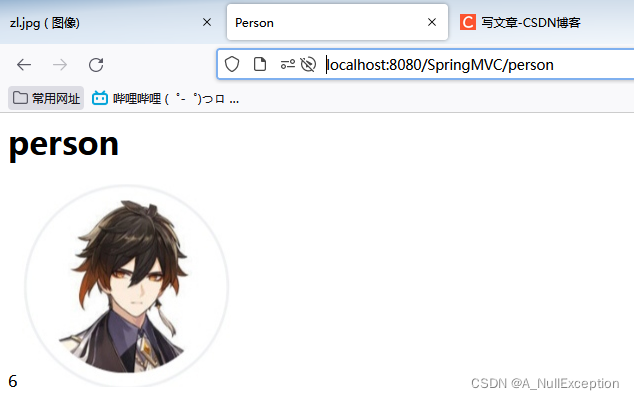
Task: Click the person heading text
Action: point(63,144)
